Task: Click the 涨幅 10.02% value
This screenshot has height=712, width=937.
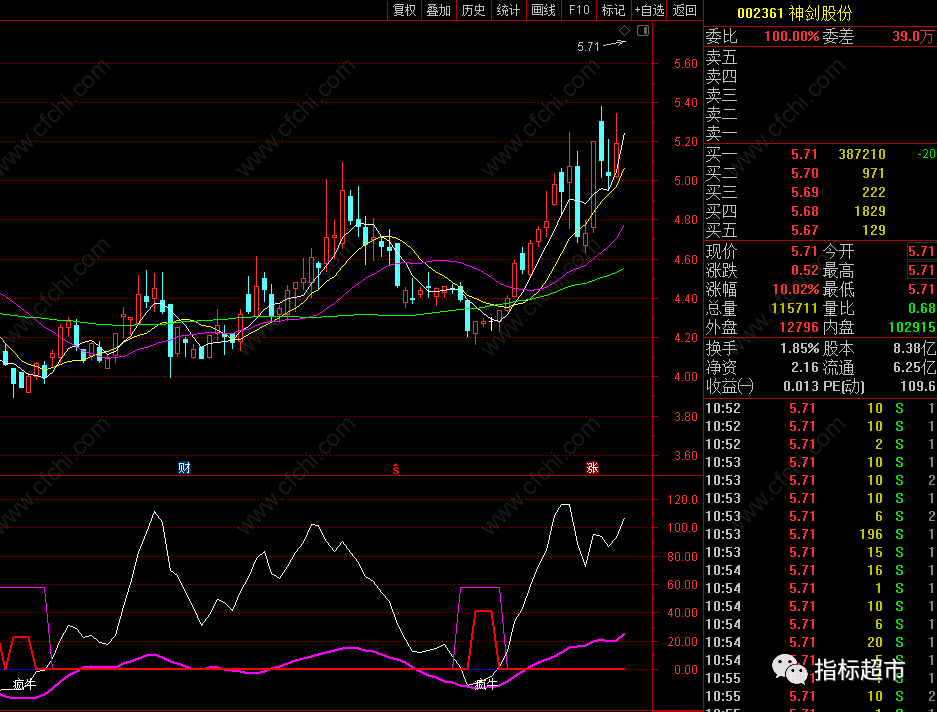Action: pos(795,289)
